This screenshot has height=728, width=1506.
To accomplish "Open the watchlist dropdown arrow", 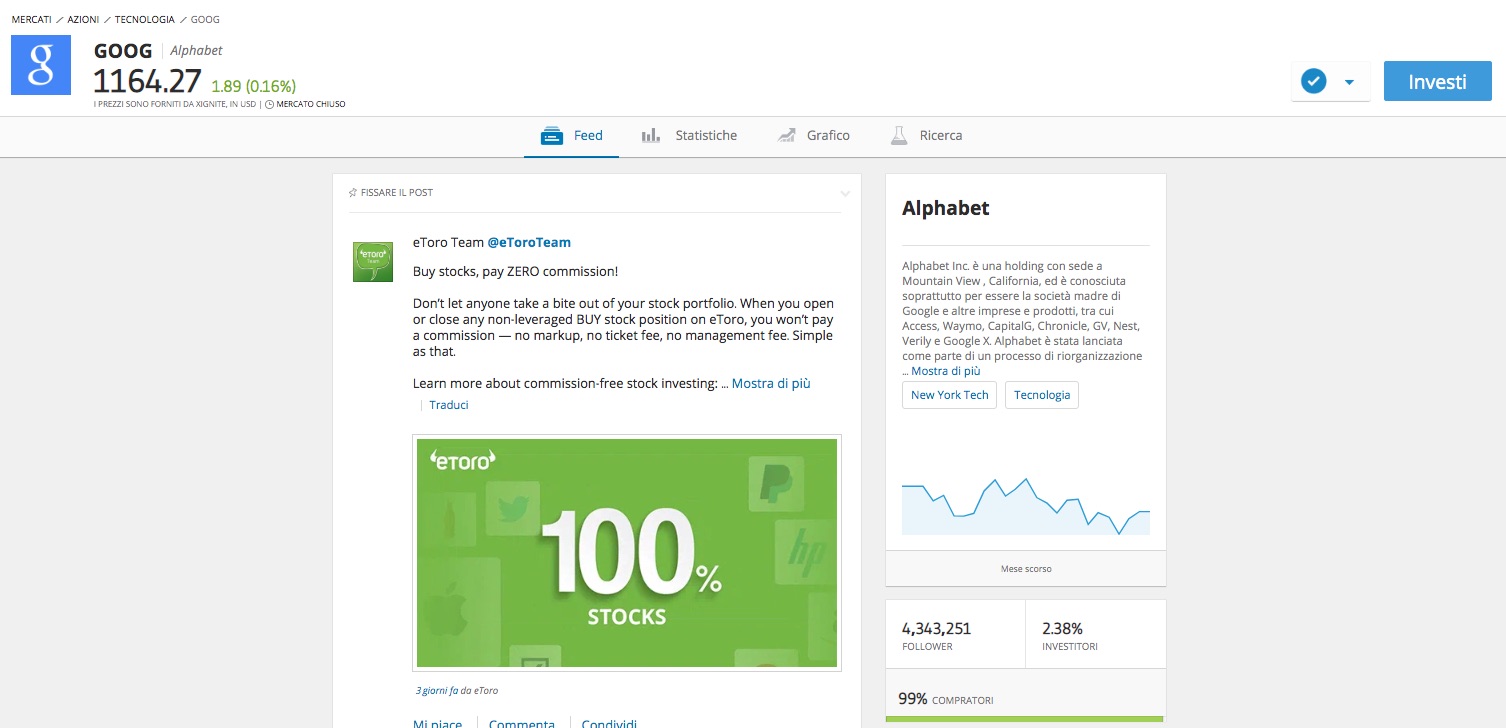I will (1349, 82).
